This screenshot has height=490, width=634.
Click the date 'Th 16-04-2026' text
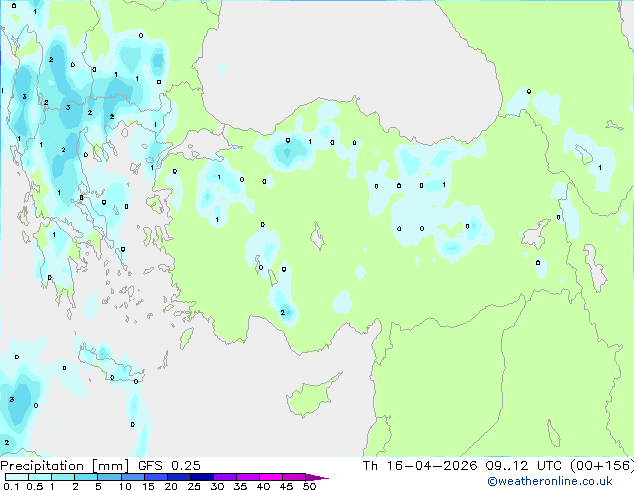coord(420,466)
